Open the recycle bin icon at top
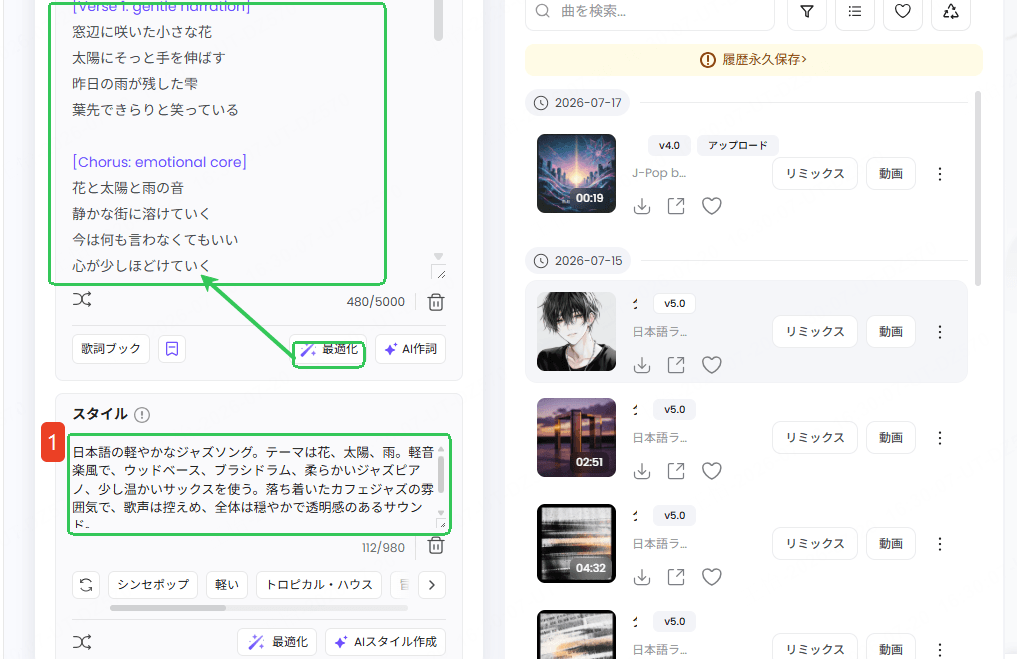1017x659 pixels. pyautogui.click(x=951, y=12)
